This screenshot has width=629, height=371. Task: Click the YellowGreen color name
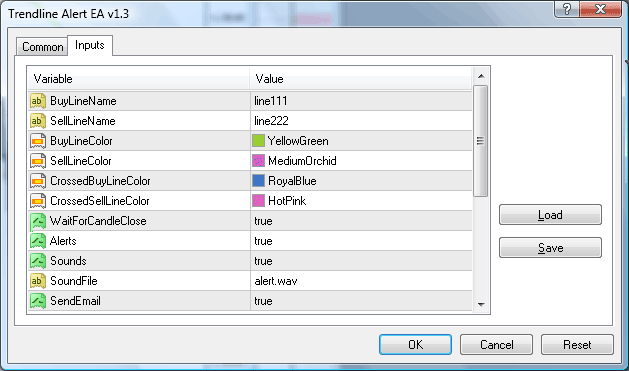pyautogui.click(x=298, y=141)
